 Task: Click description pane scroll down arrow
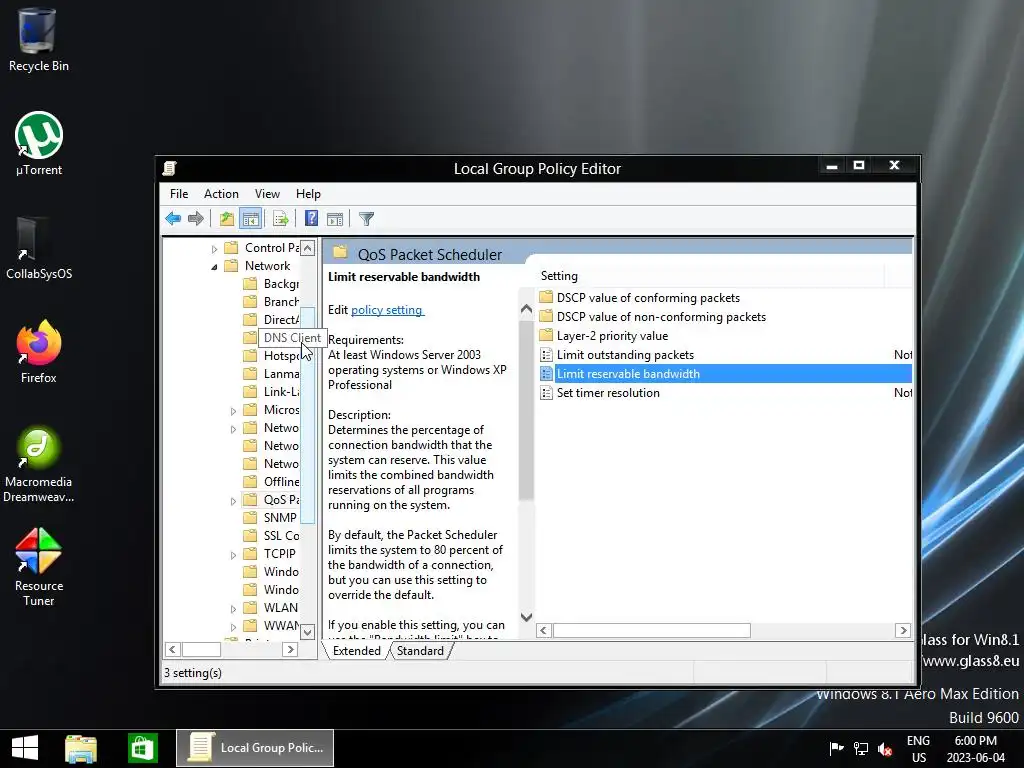tap(526, 617)
